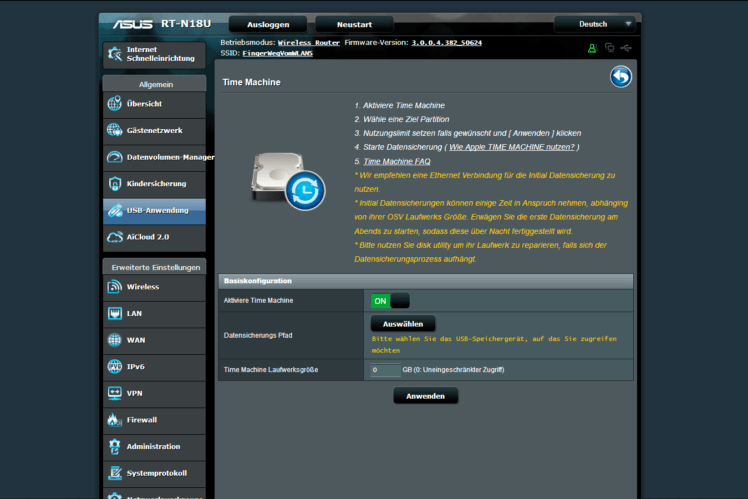
Task: Open 'Wie Apple TIME MACHINE nutzen?' link
Action: [512, 147]
